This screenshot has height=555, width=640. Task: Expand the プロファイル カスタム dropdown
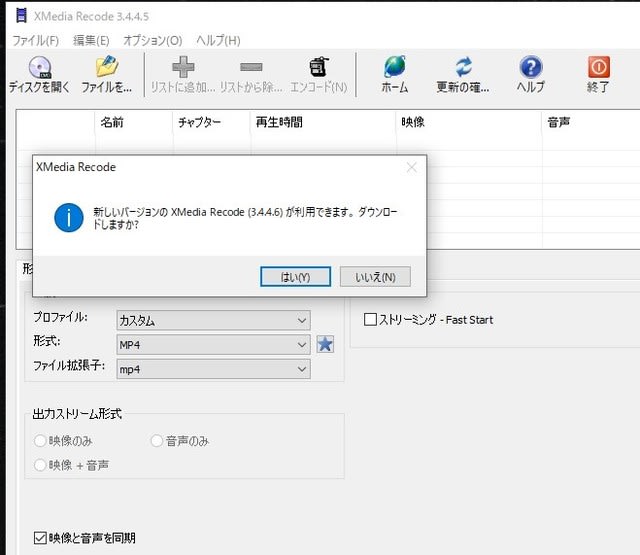click(x=213, y=320)
